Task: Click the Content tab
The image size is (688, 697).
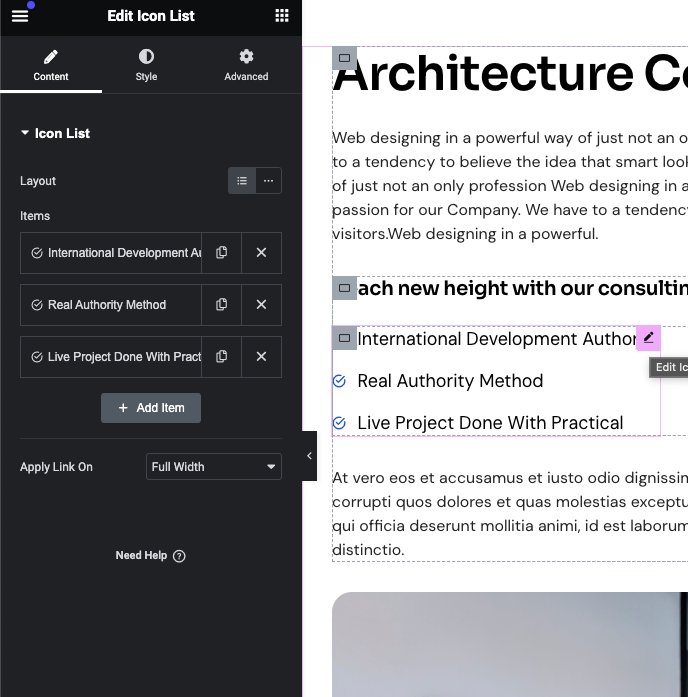Action: (51, 66)
